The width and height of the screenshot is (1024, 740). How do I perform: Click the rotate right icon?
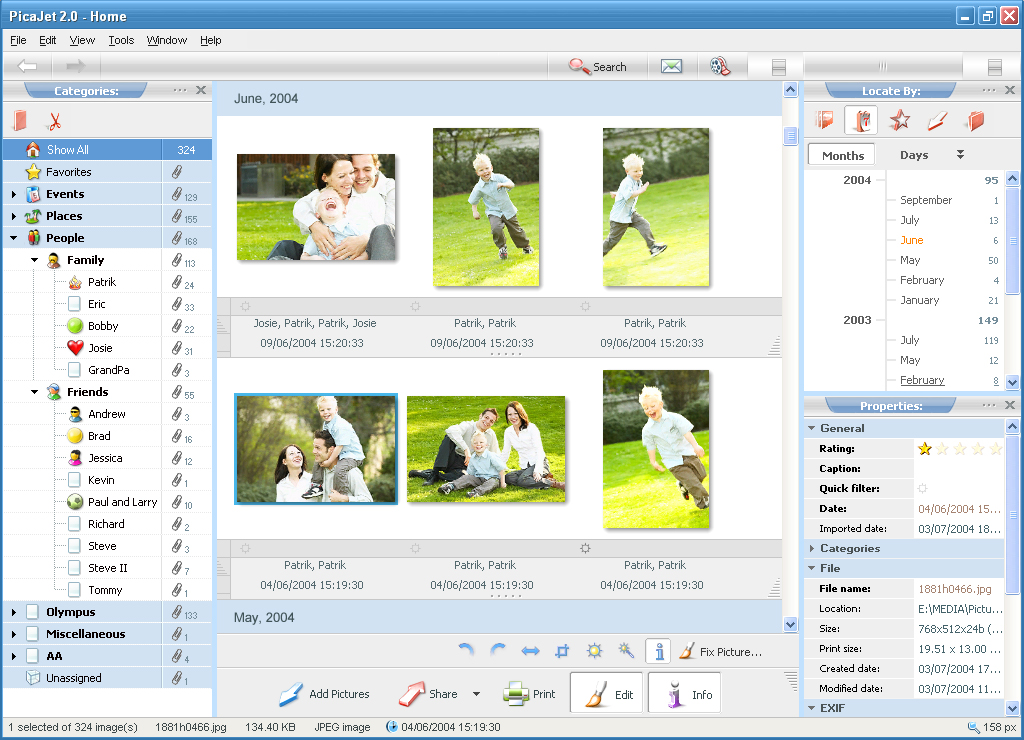pyautogui.click(x=498, y=651)
